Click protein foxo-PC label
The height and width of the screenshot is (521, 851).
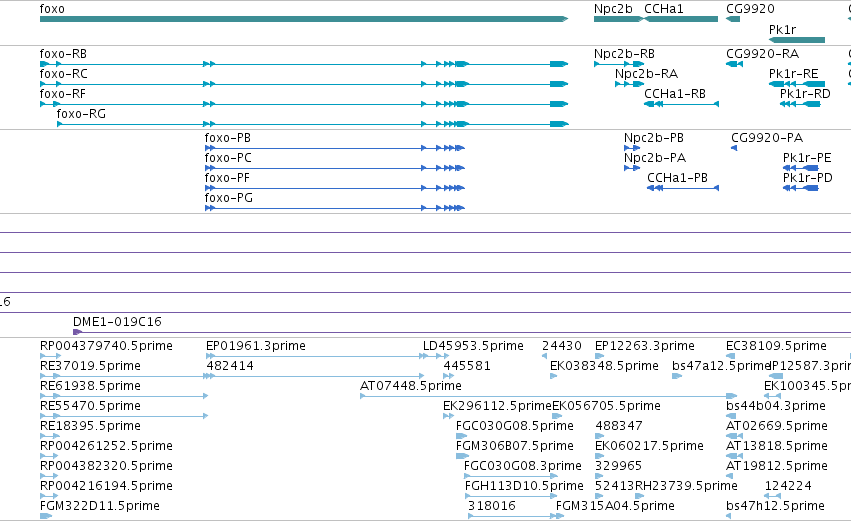click(x=228, y=158)
